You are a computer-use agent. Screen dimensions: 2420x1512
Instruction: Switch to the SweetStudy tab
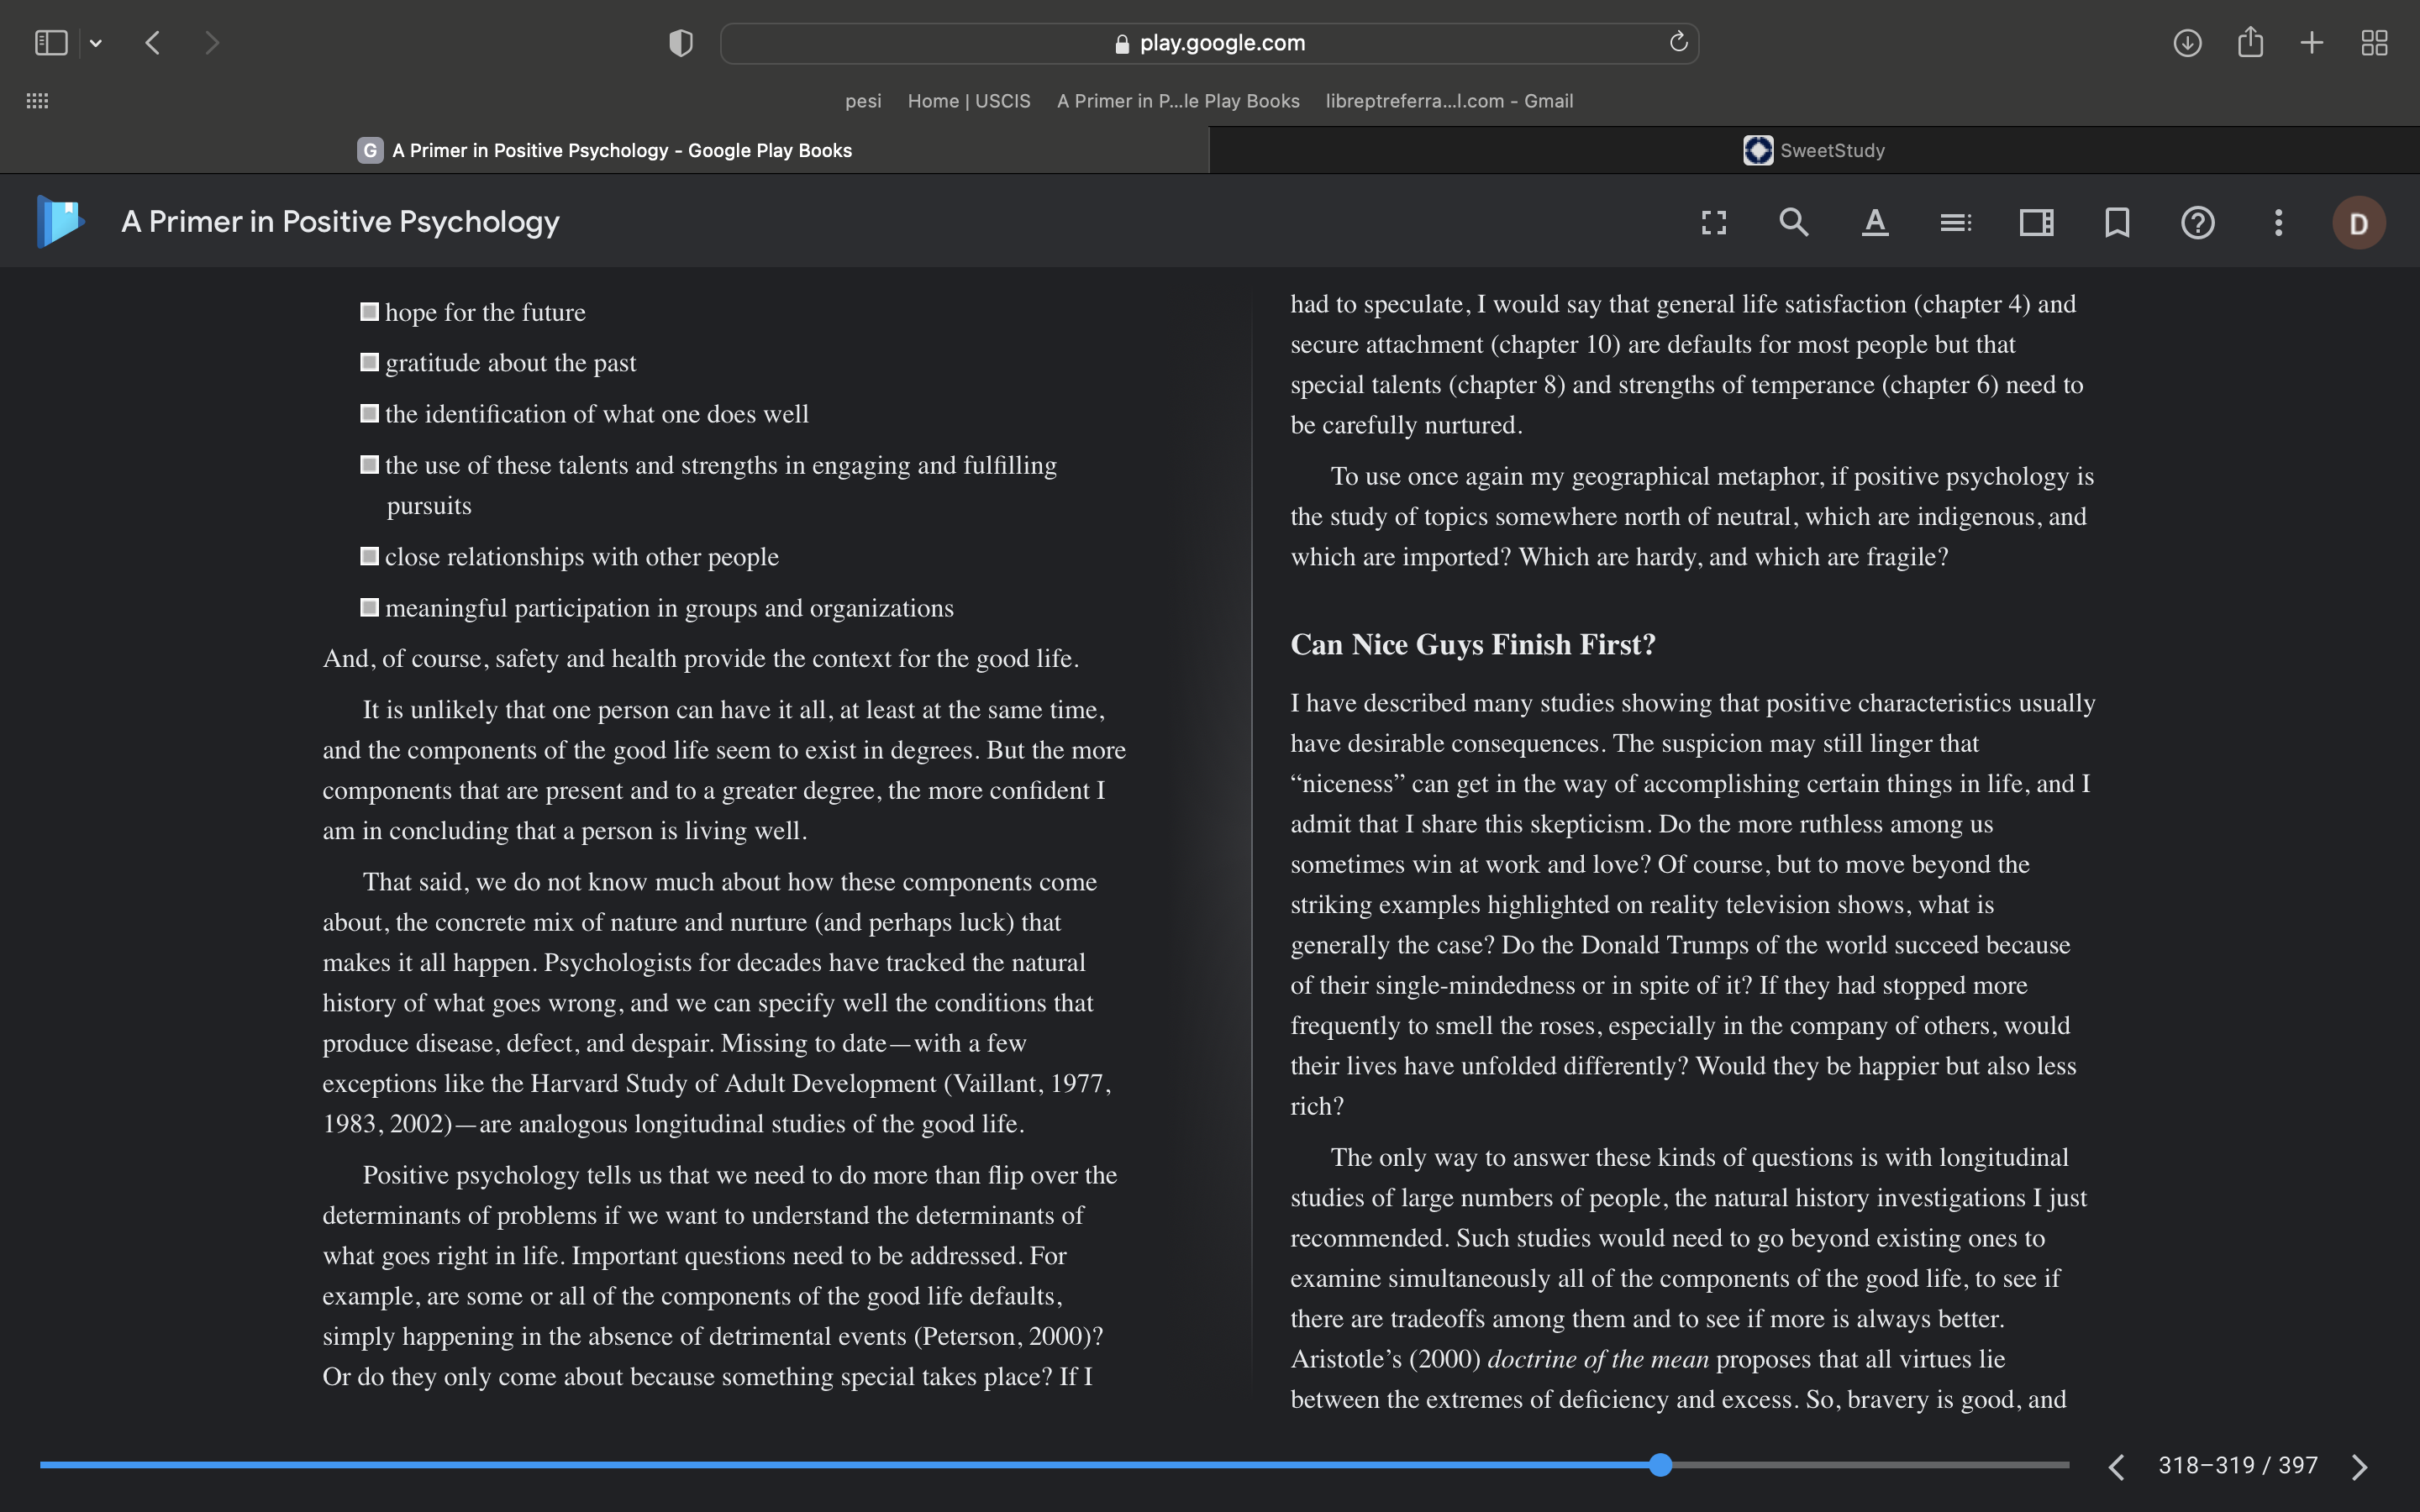coord(1814,150)
